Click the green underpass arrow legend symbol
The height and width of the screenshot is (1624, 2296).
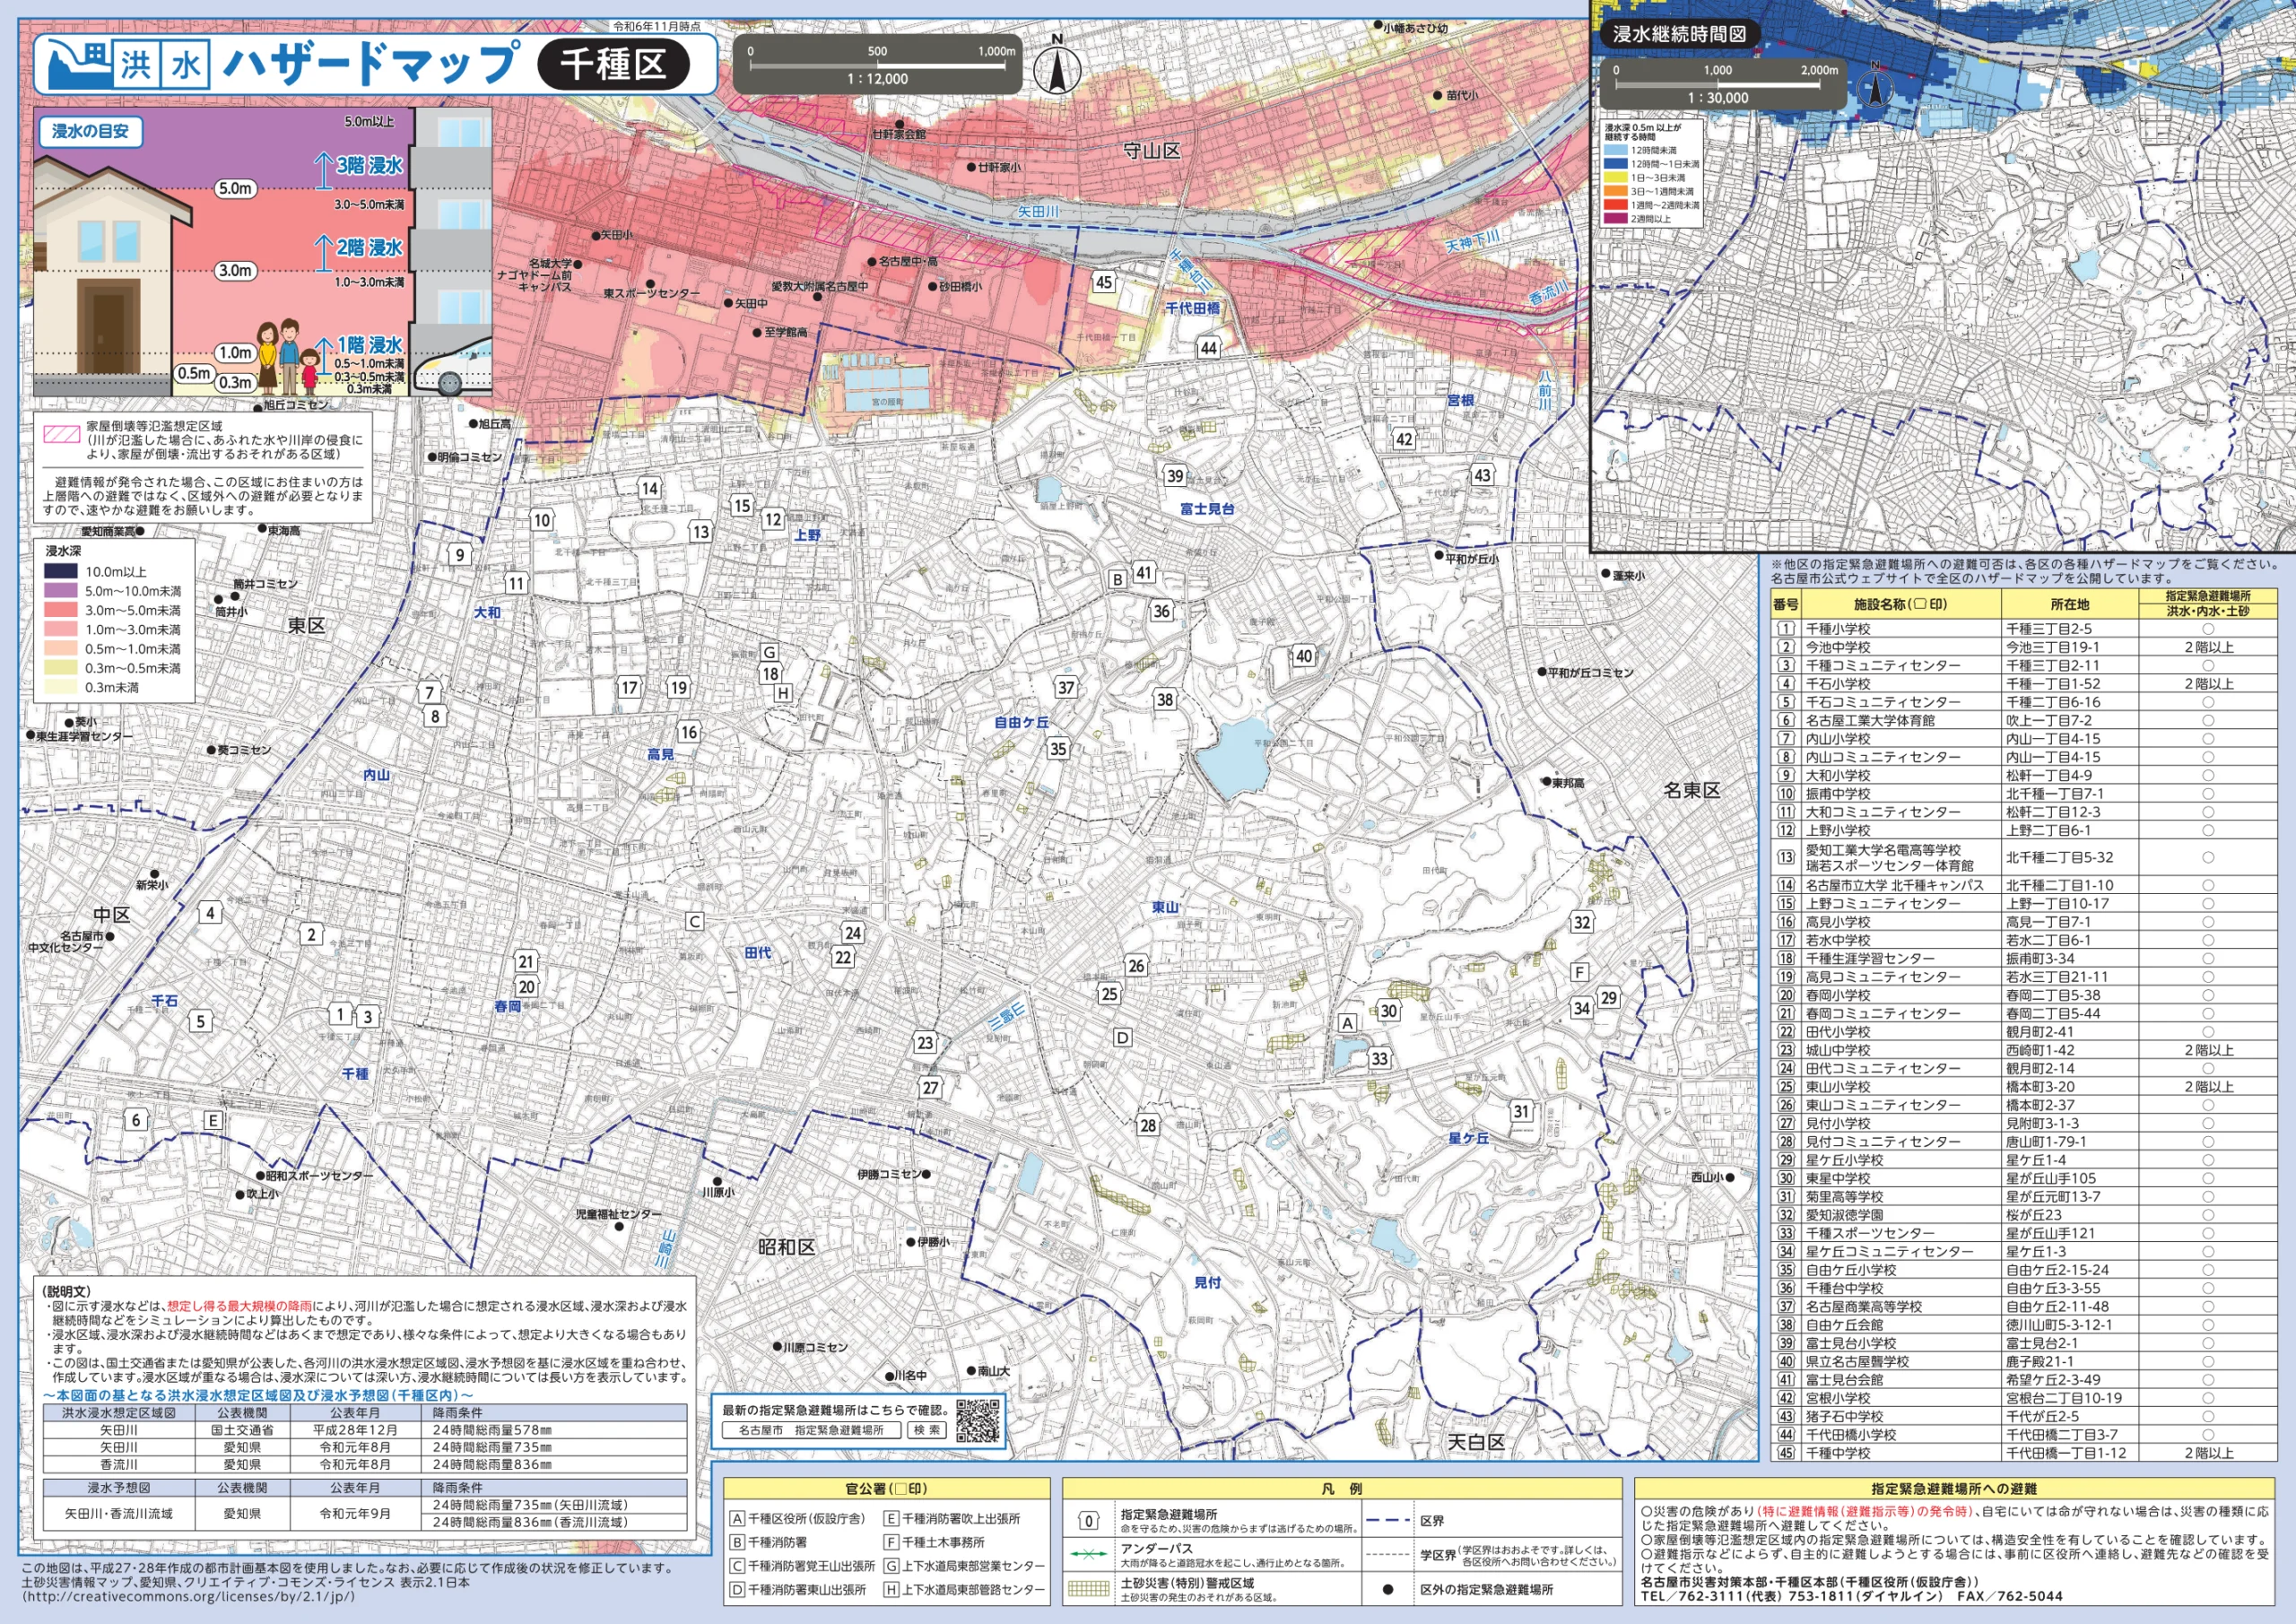tap(1089, 1555)
